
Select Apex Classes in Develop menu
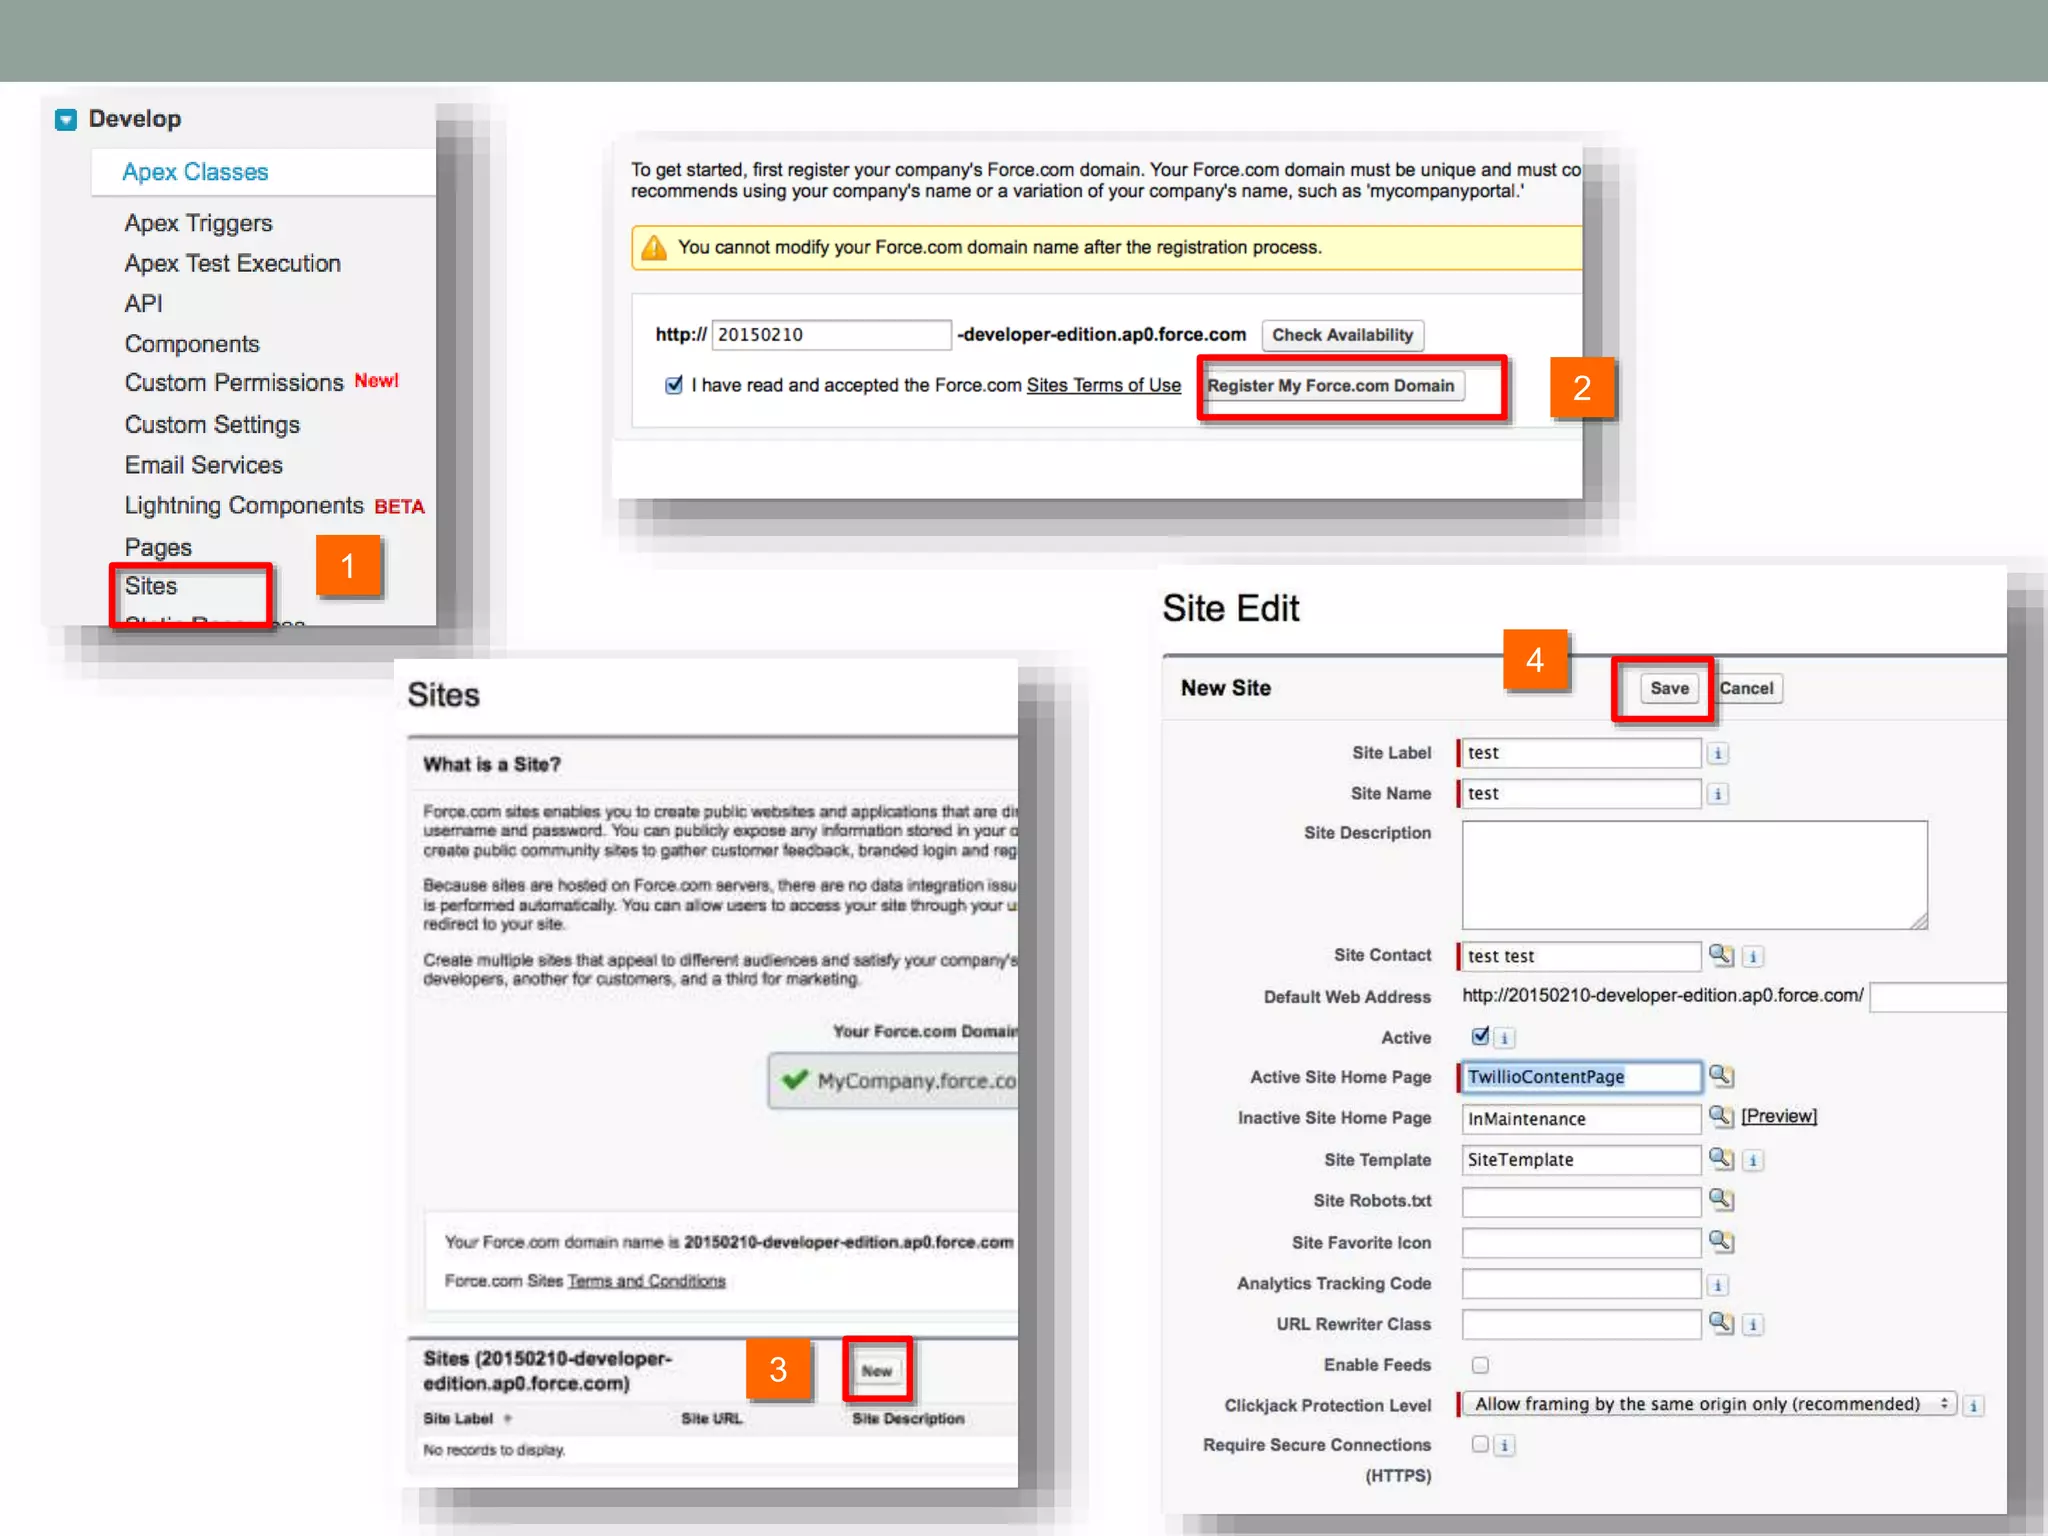[195, 172]
